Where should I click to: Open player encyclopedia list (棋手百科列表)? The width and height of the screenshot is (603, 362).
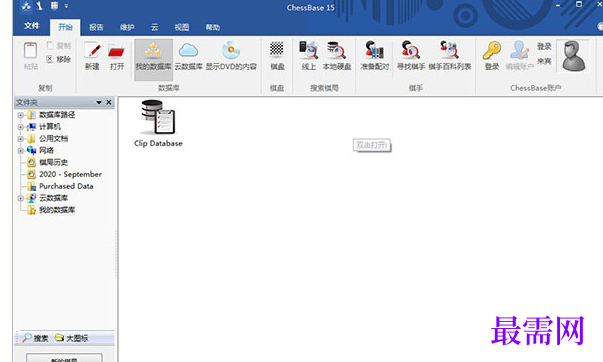click(450, 56)
